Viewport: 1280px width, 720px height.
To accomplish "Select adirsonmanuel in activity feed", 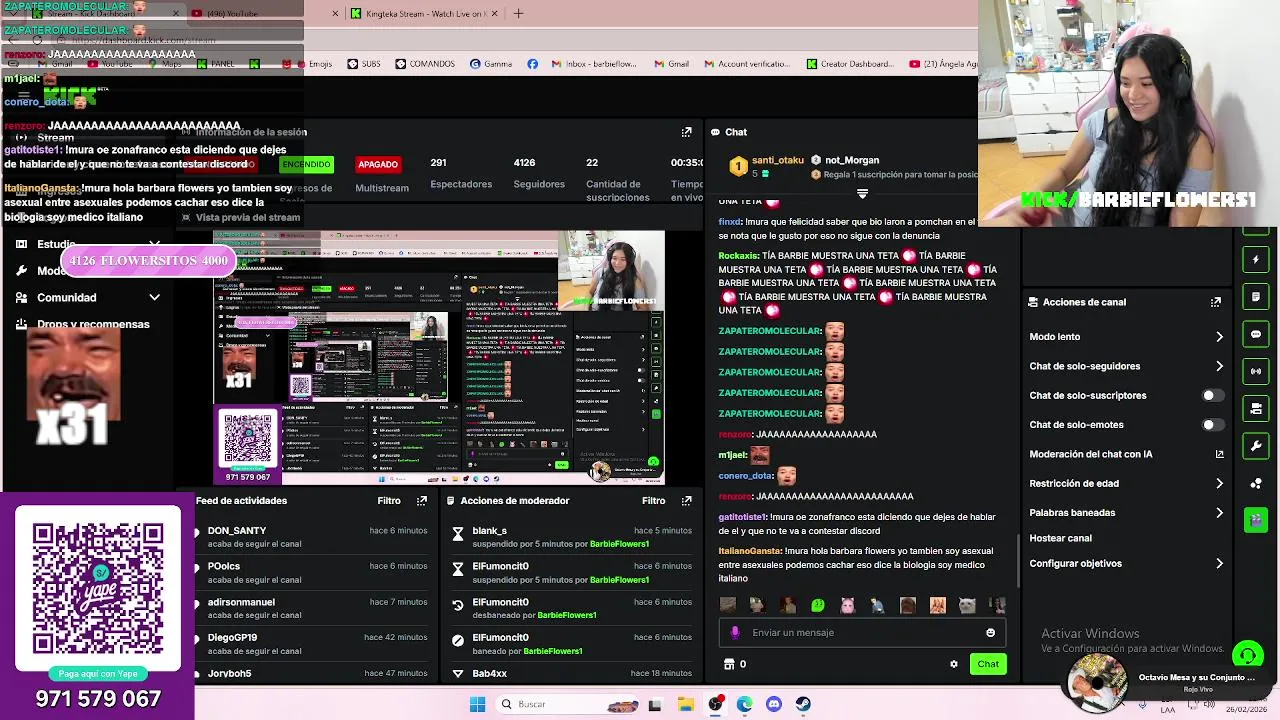I will coord(241,602).
